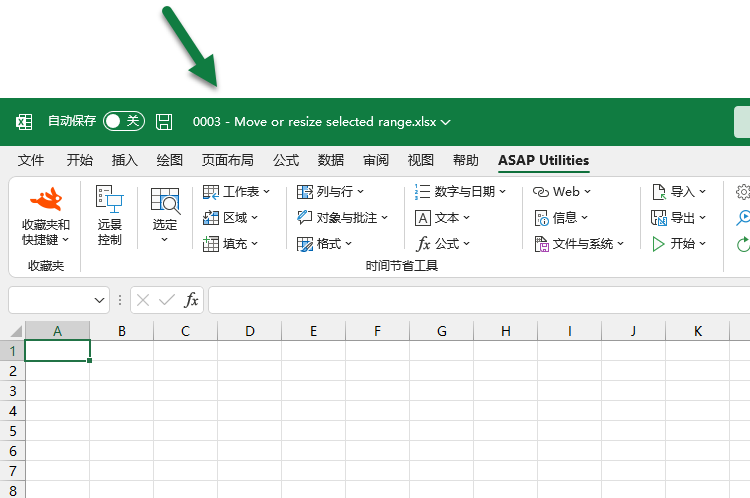Screen dimensions: 750x498
Task: Expand the 文本 (Text) menu
Action: point(442,218)
